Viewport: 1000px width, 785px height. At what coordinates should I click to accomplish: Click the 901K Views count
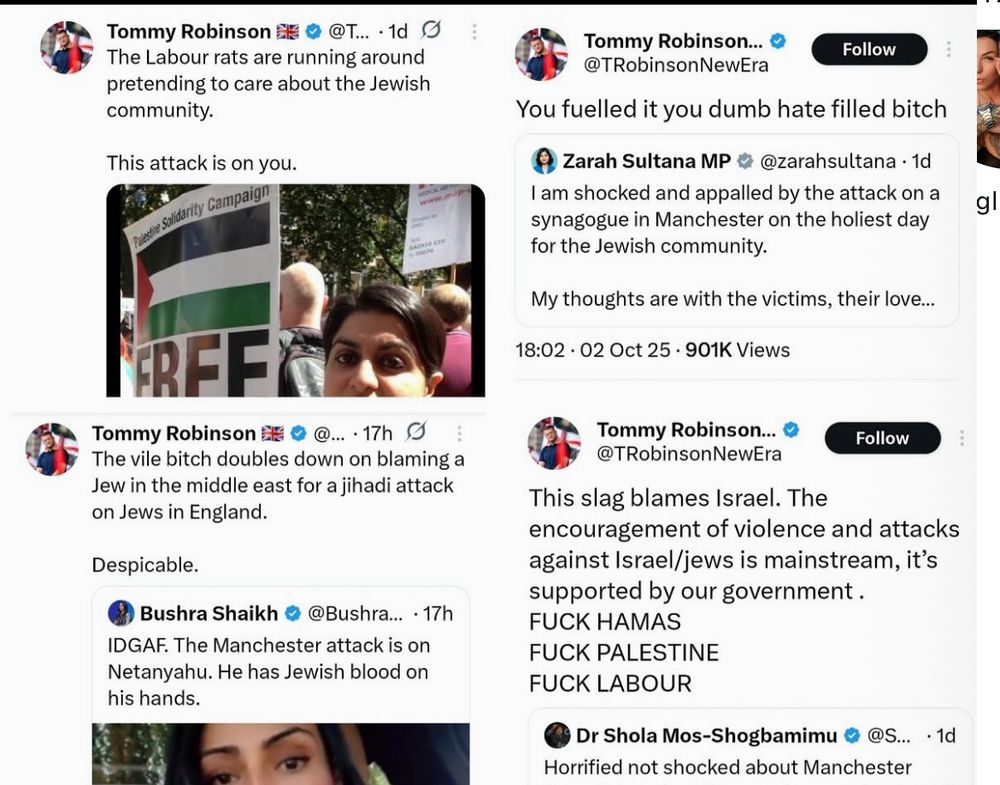point(737,350)
